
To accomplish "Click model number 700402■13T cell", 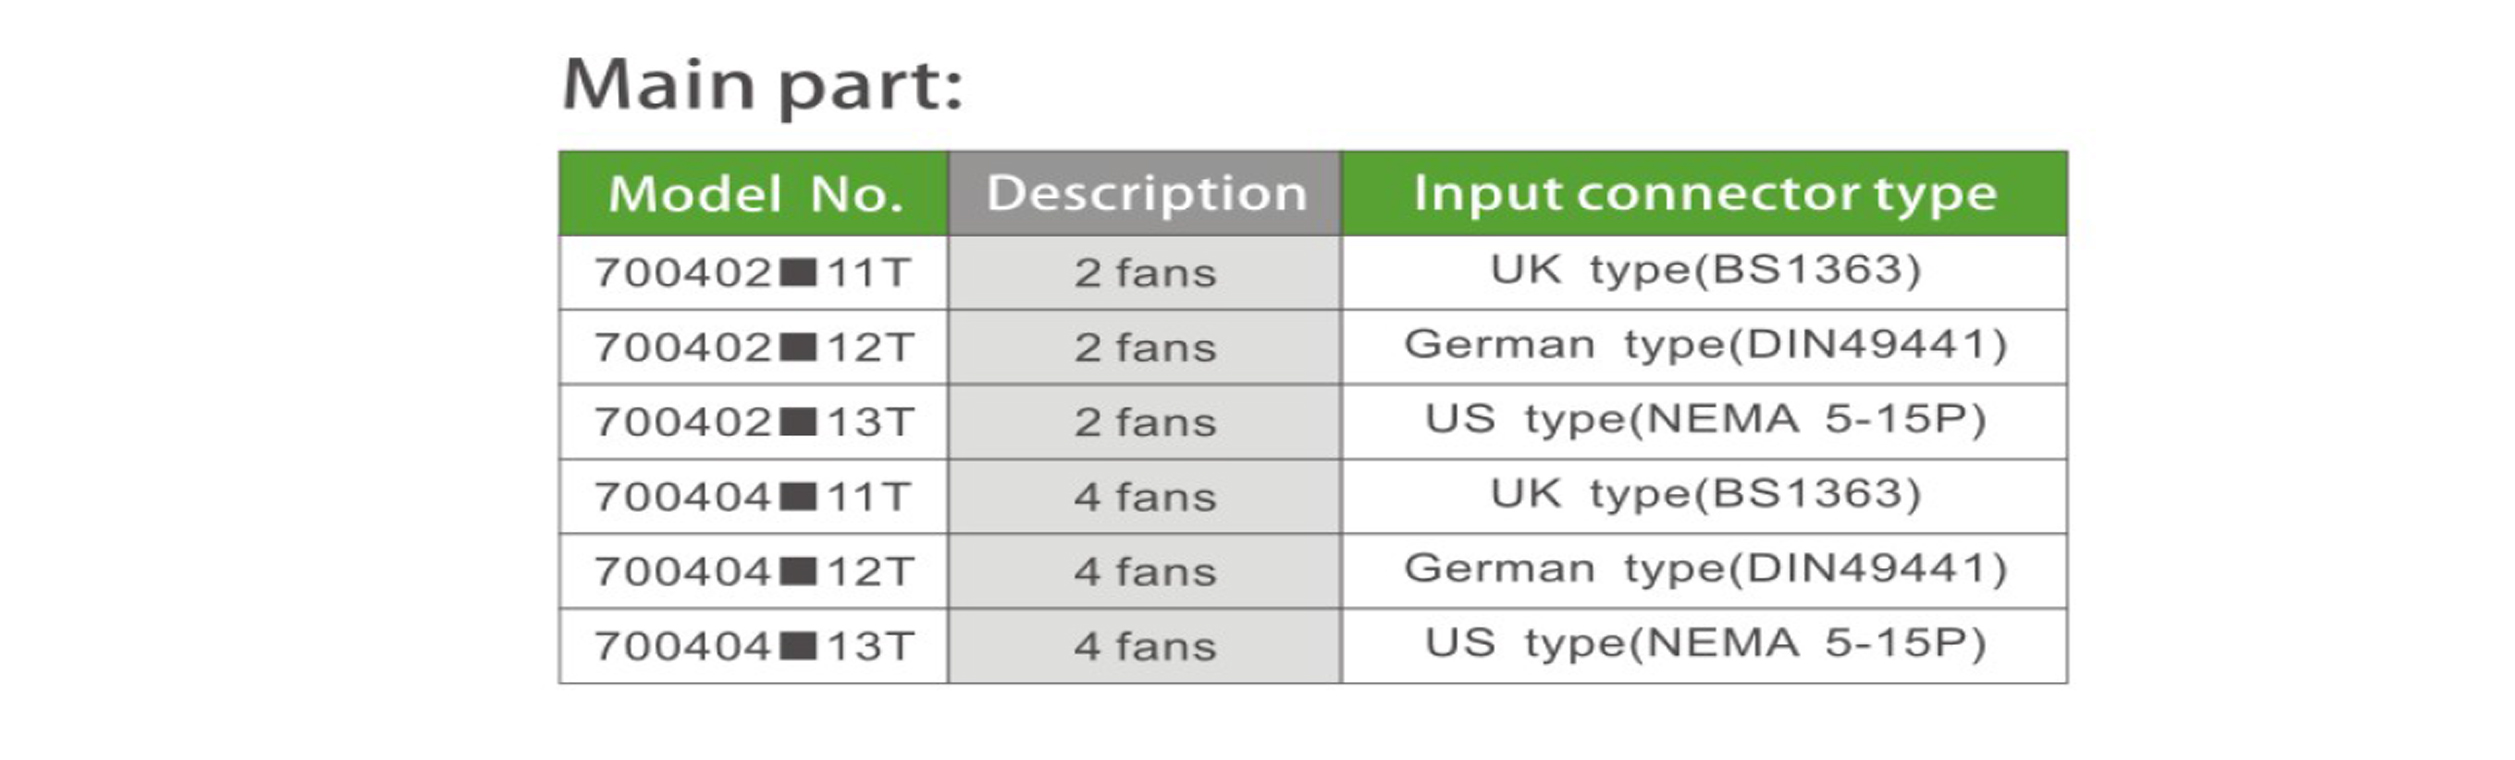I will click(753, 422).
